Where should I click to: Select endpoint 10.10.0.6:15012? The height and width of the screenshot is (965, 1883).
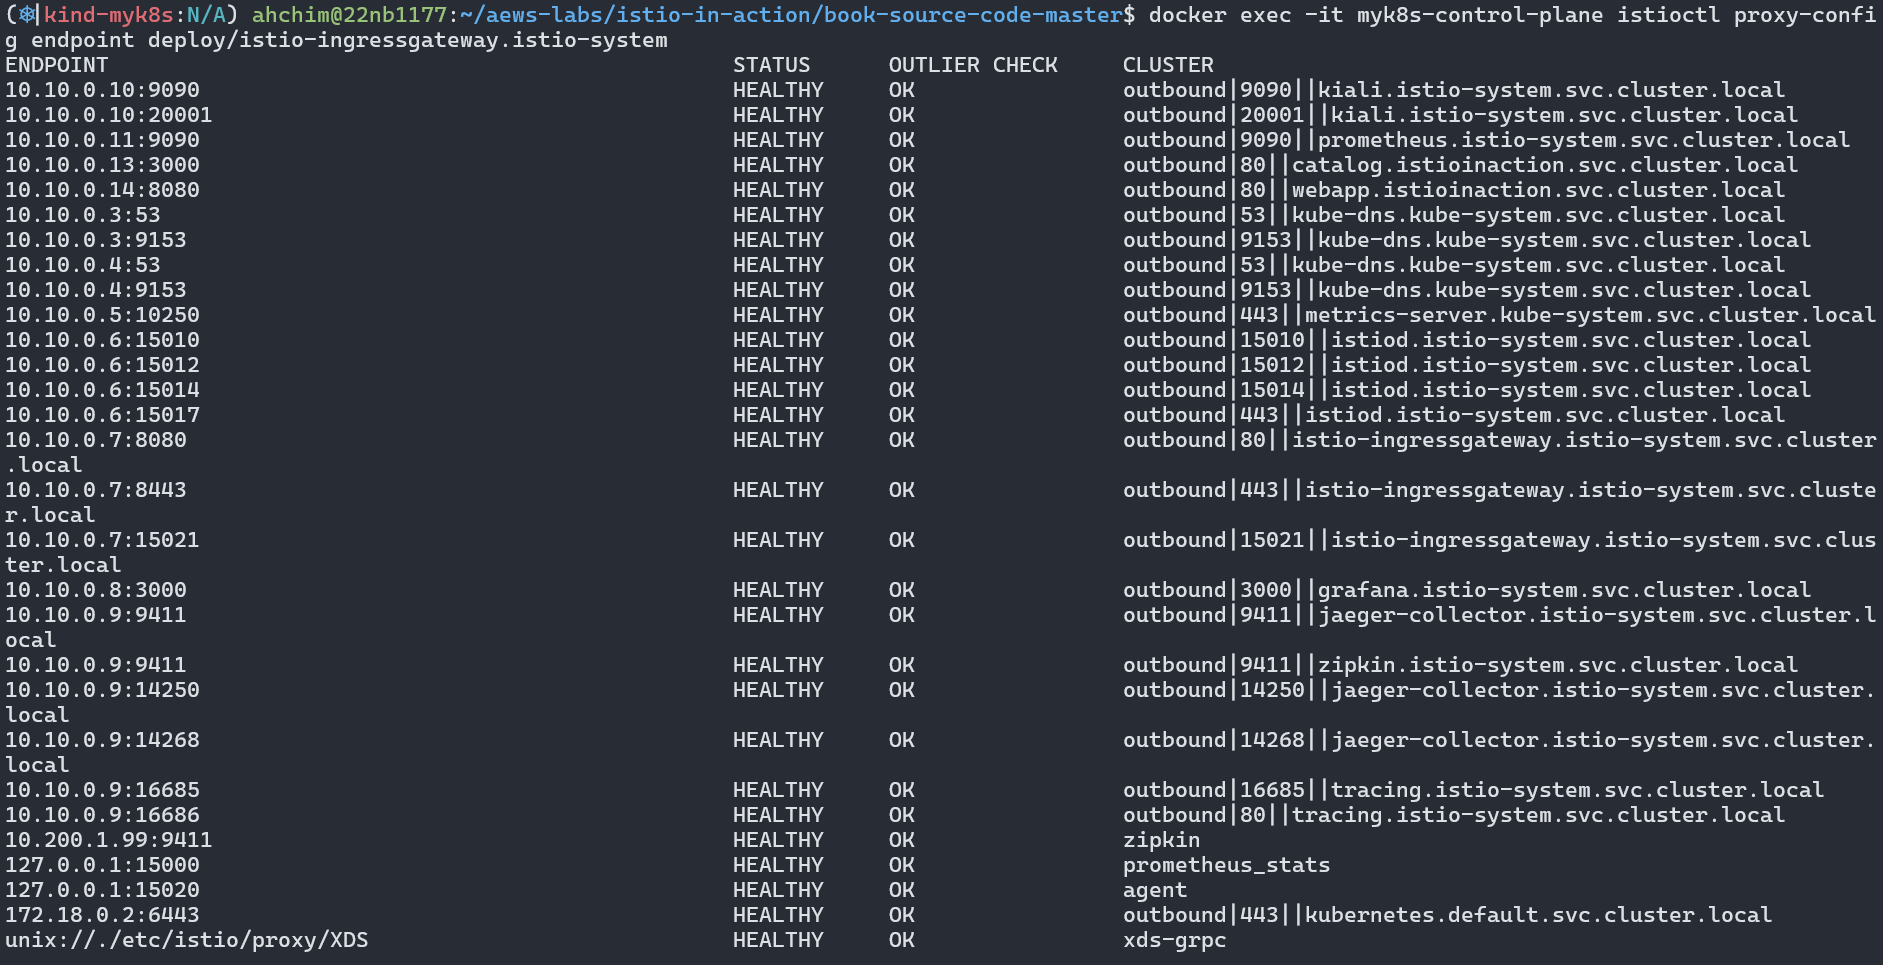102,365
